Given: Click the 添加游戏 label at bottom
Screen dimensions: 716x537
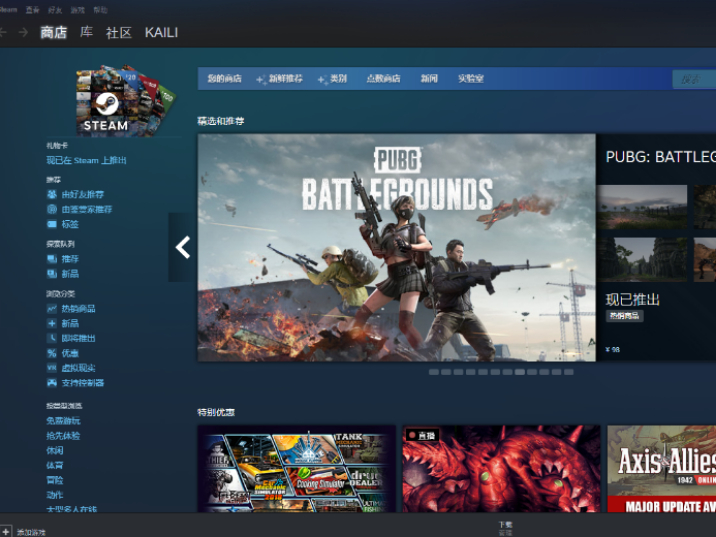Looking at the screenshot, I should 31,532.
